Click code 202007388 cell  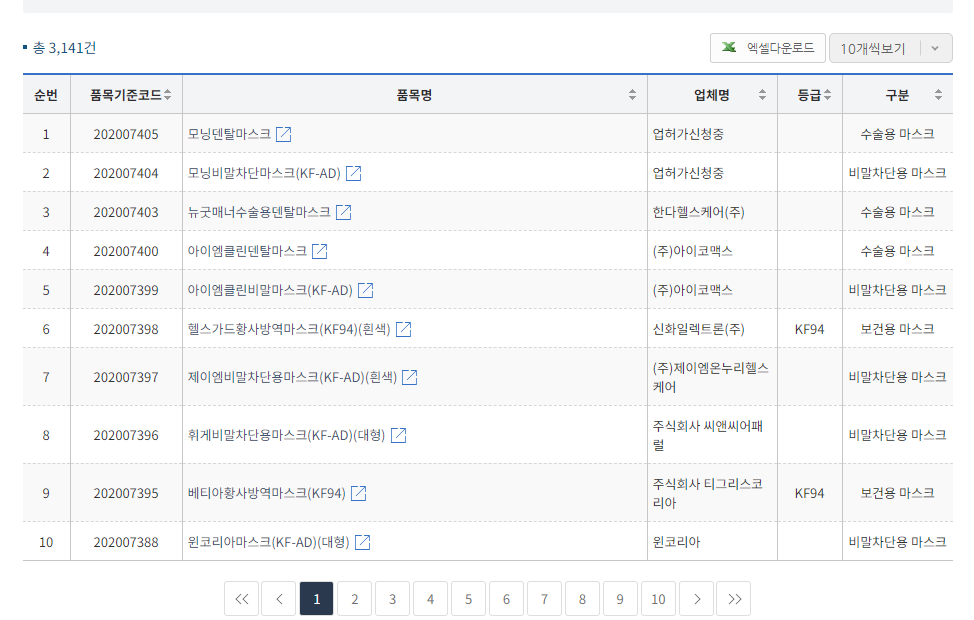(x=126, y=542)
